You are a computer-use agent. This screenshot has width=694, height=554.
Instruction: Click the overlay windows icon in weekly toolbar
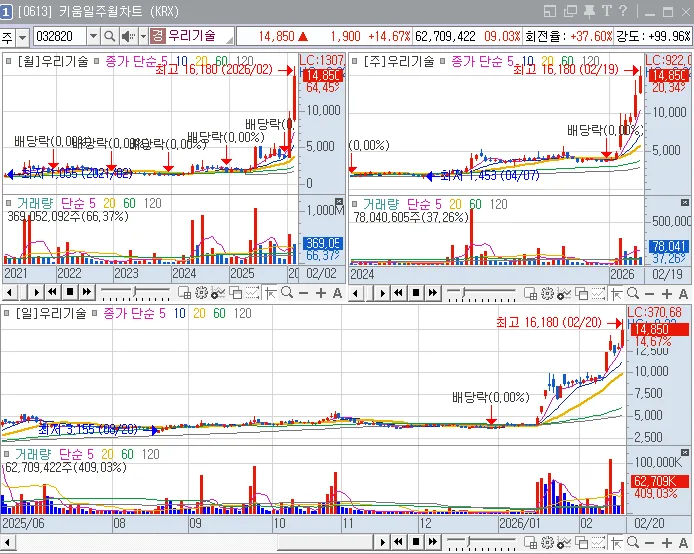tap(582, 293)
